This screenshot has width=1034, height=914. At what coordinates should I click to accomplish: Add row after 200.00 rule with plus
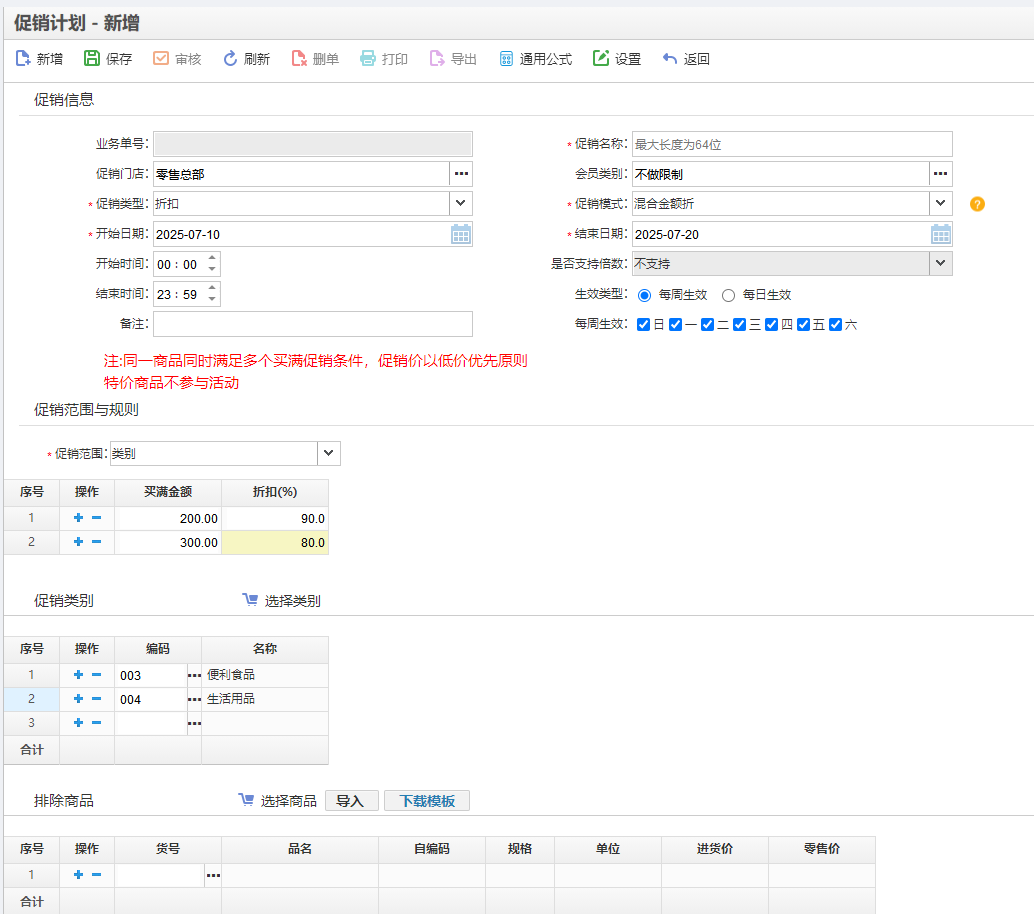point(78,518)
